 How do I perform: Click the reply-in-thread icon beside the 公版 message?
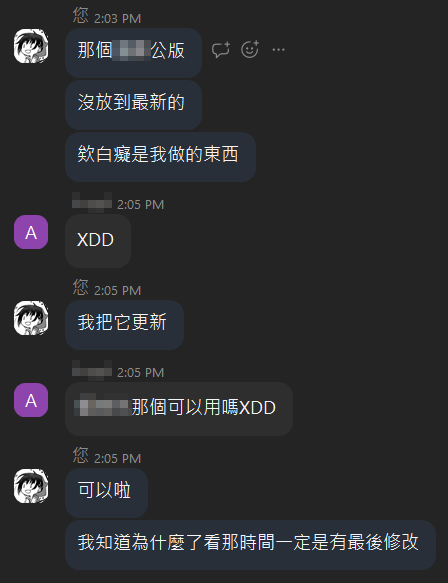click(221, 49)
